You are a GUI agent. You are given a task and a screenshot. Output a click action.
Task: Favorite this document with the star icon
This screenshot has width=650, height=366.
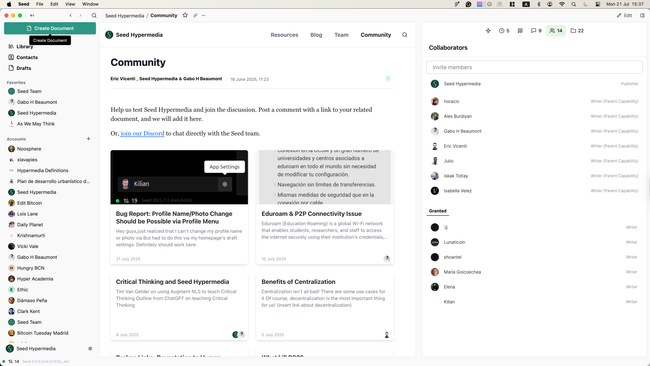click(185, 15)
